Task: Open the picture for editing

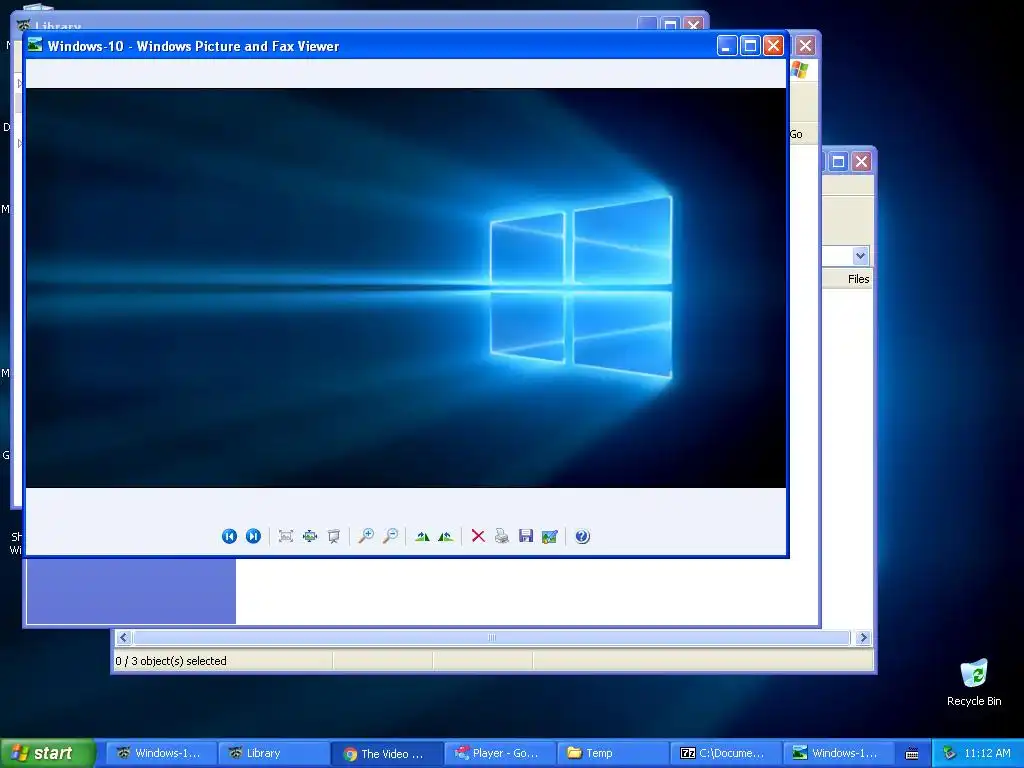Action: (550, 536)
